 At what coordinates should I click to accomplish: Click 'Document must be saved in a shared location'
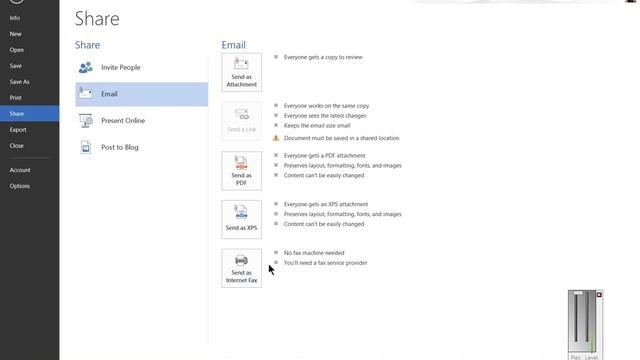(342, 138)
